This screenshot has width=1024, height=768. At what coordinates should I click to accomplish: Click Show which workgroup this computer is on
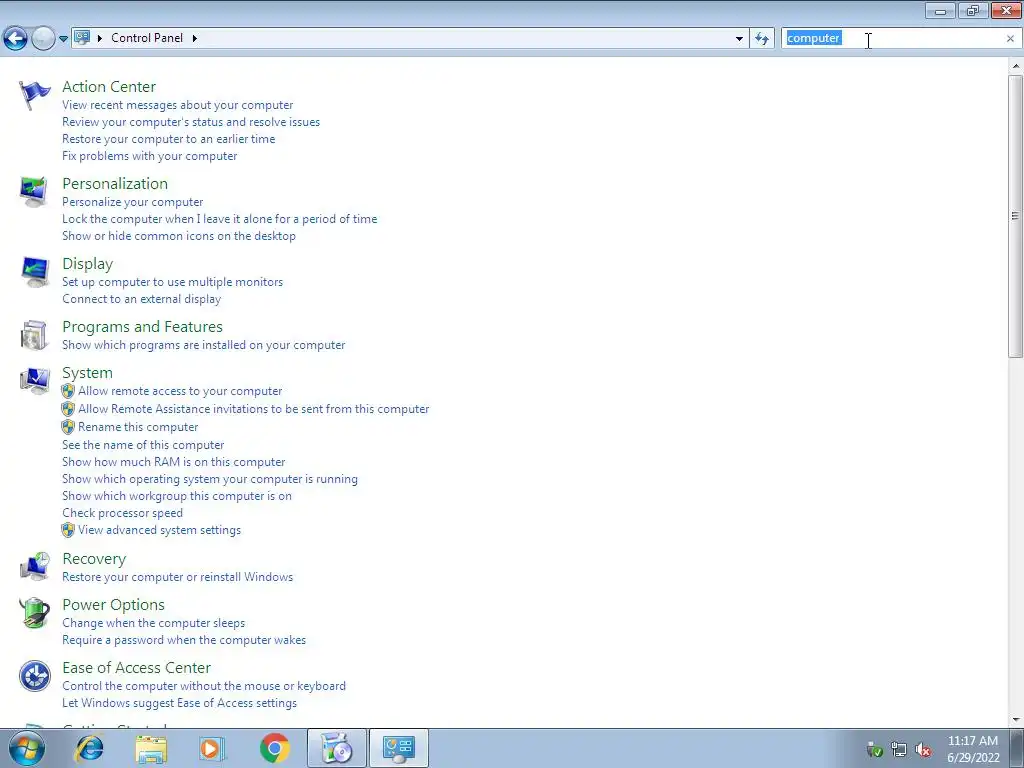click(x=177, y=496)
